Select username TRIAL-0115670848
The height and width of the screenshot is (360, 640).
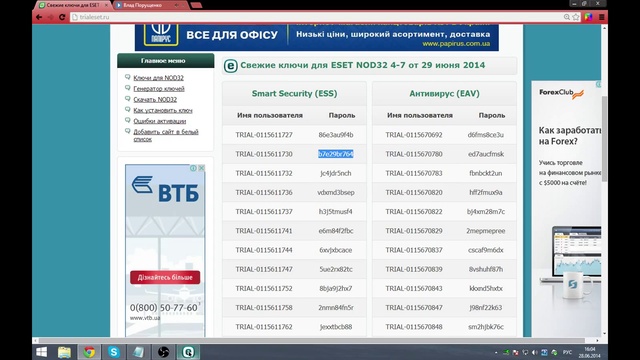click(414, 327)
